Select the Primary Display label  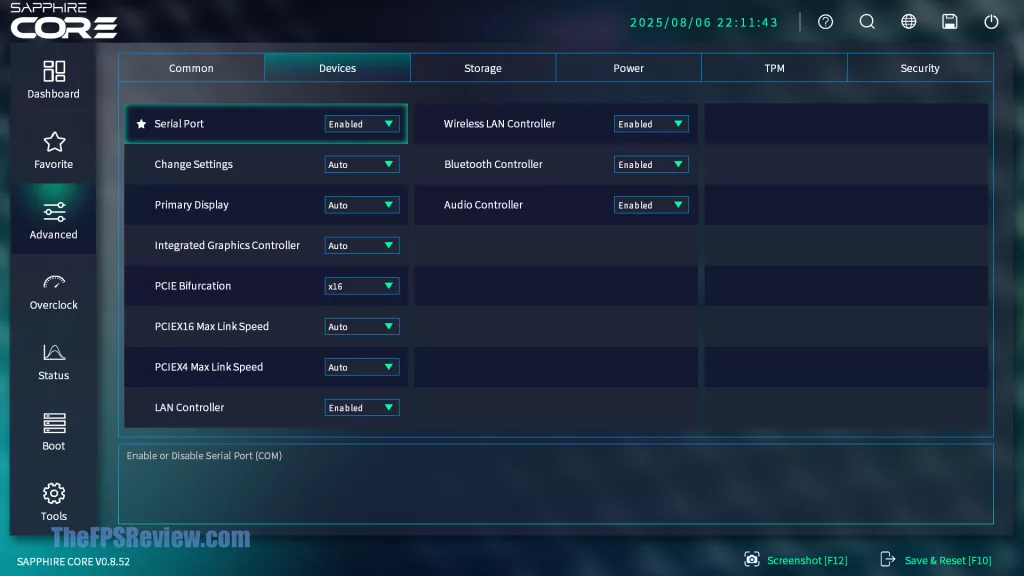click(191, 204)
